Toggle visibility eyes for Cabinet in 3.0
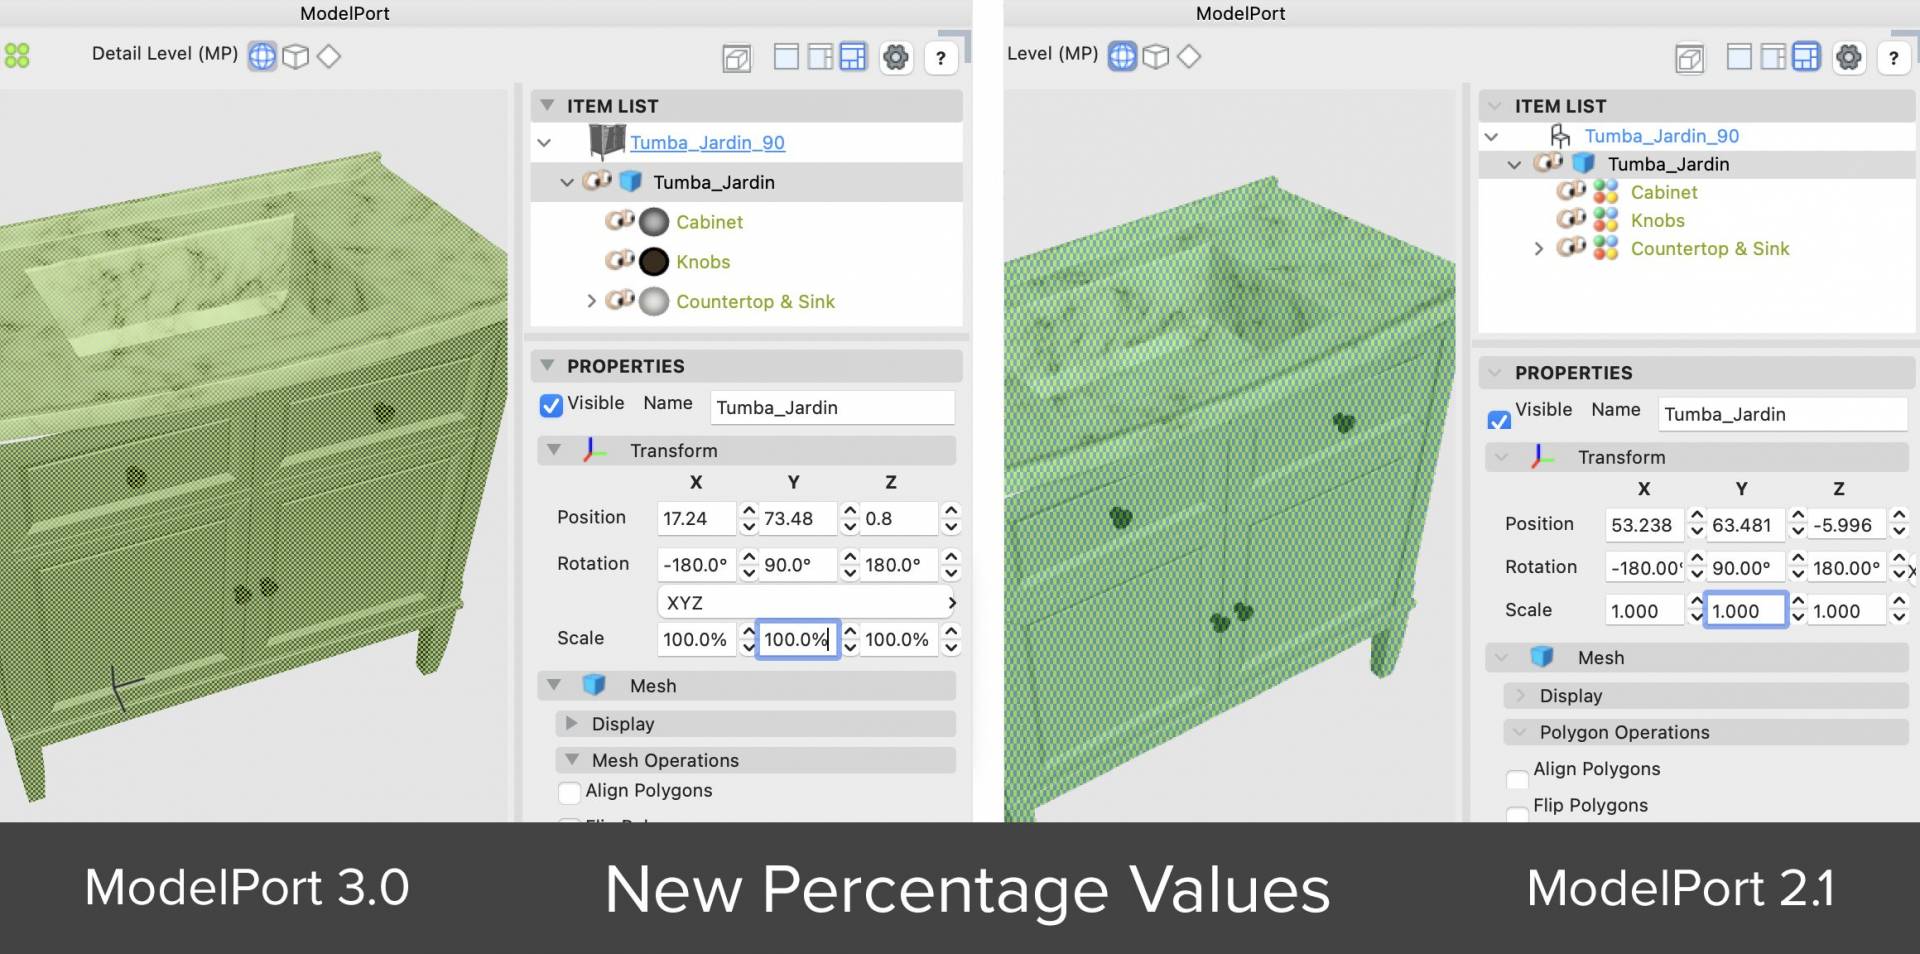1920x954 pixels. (x=620, y=220)
